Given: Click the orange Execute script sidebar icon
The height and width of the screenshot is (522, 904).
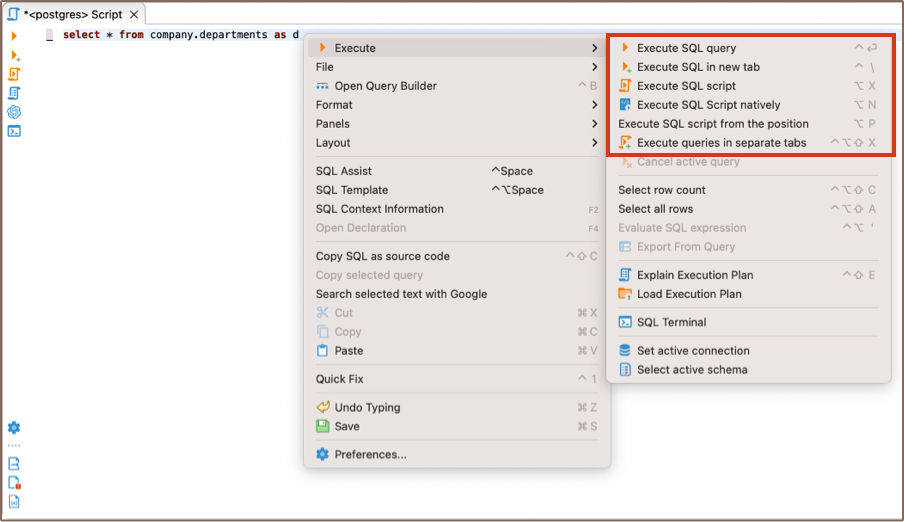Looking at the screenshot, I should [14, 74].
